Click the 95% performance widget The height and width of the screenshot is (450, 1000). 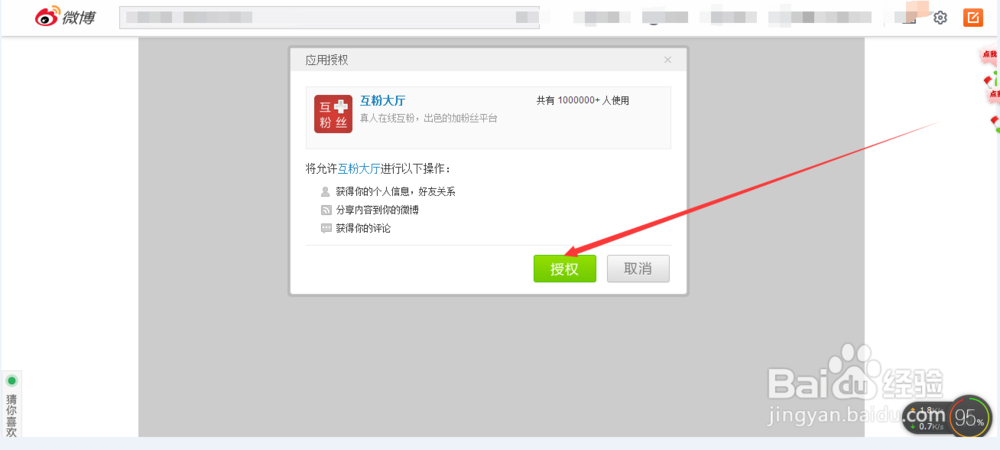coord(969,419)
